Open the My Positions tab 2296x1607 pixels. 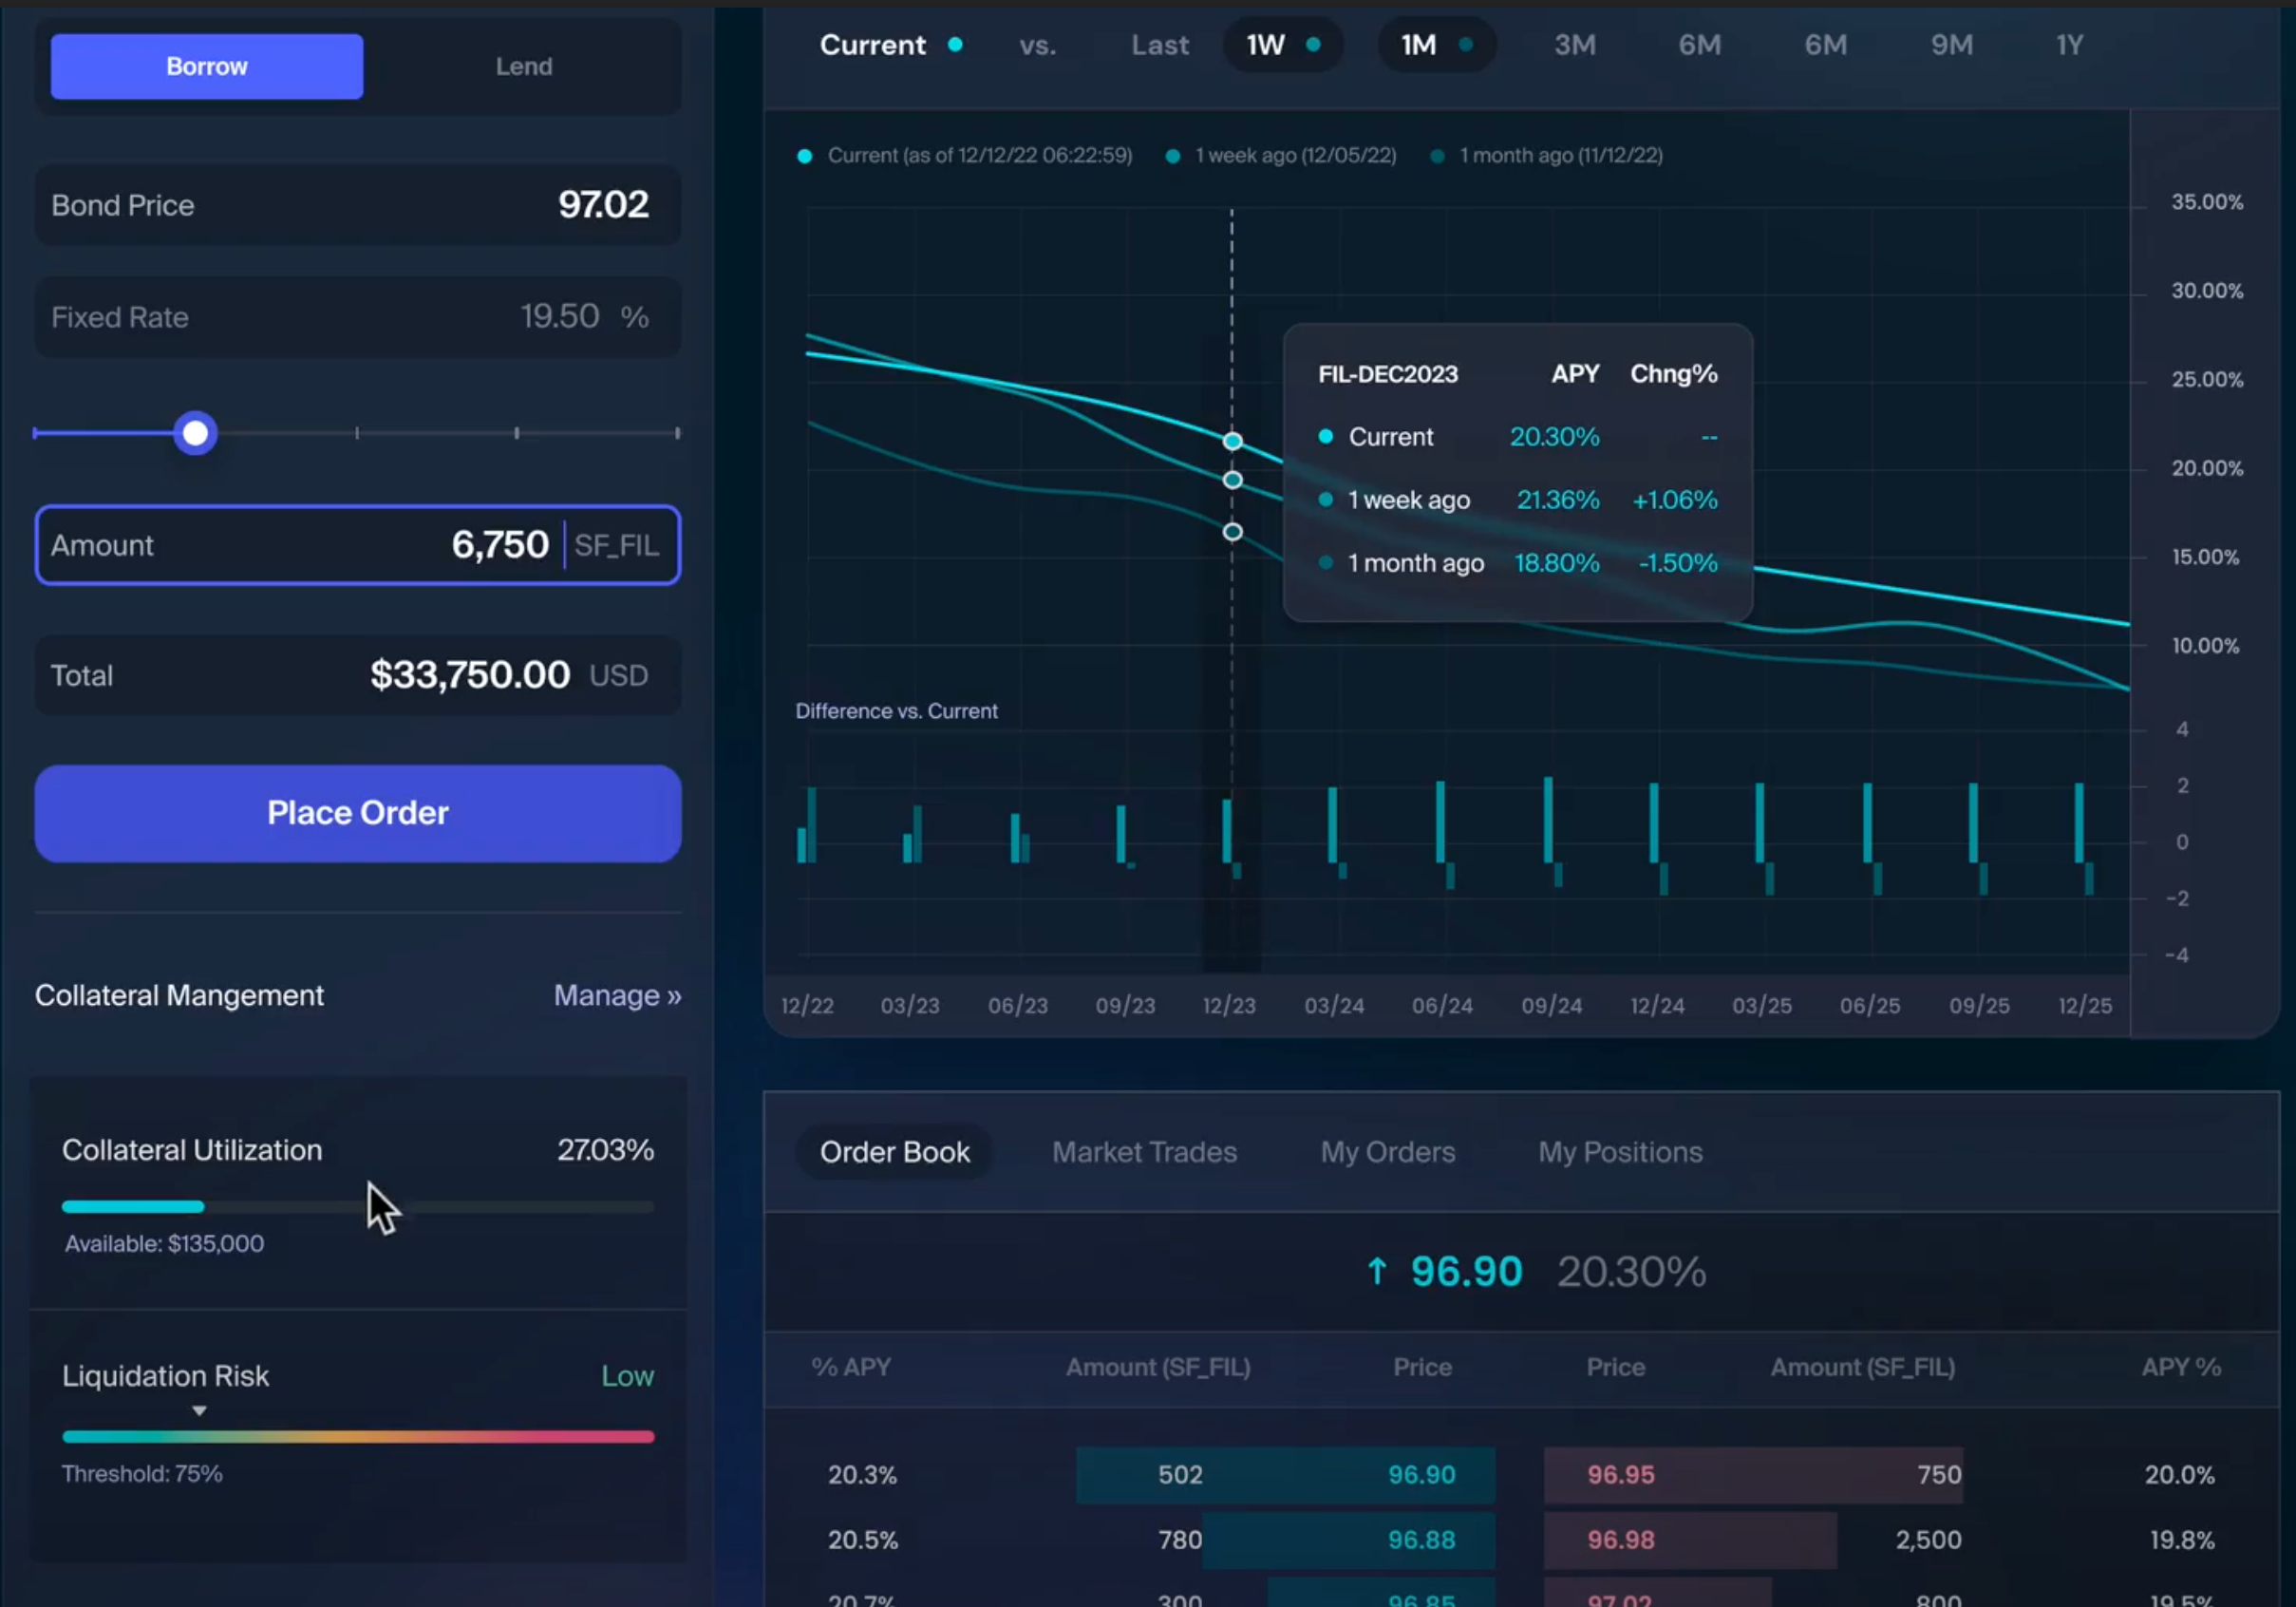[x=1619, y=1152]
